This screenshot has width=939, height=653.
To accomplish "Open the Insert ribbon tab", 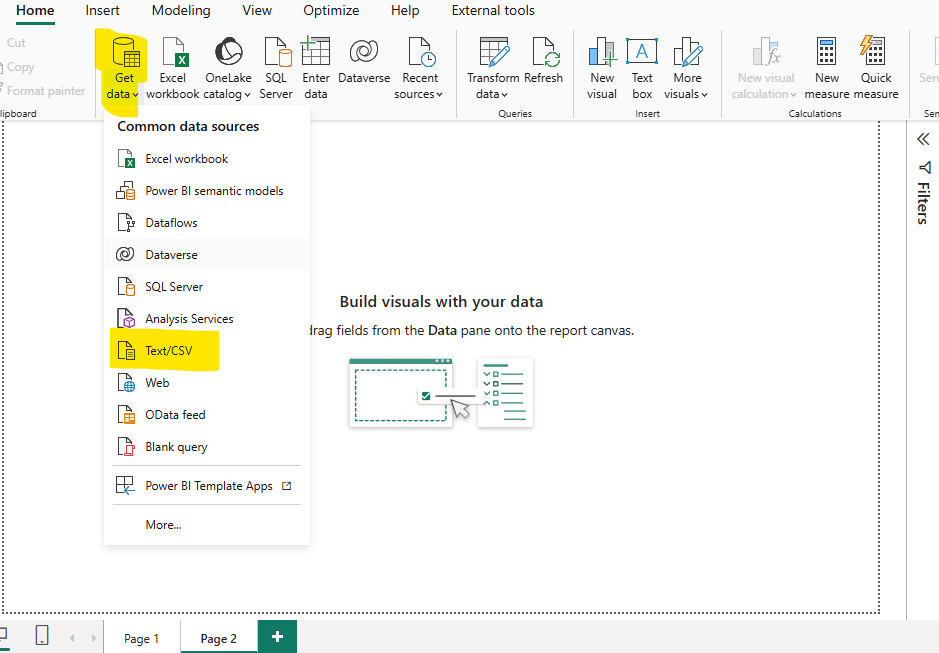I will pyautogui.click(x=102, y=11).
